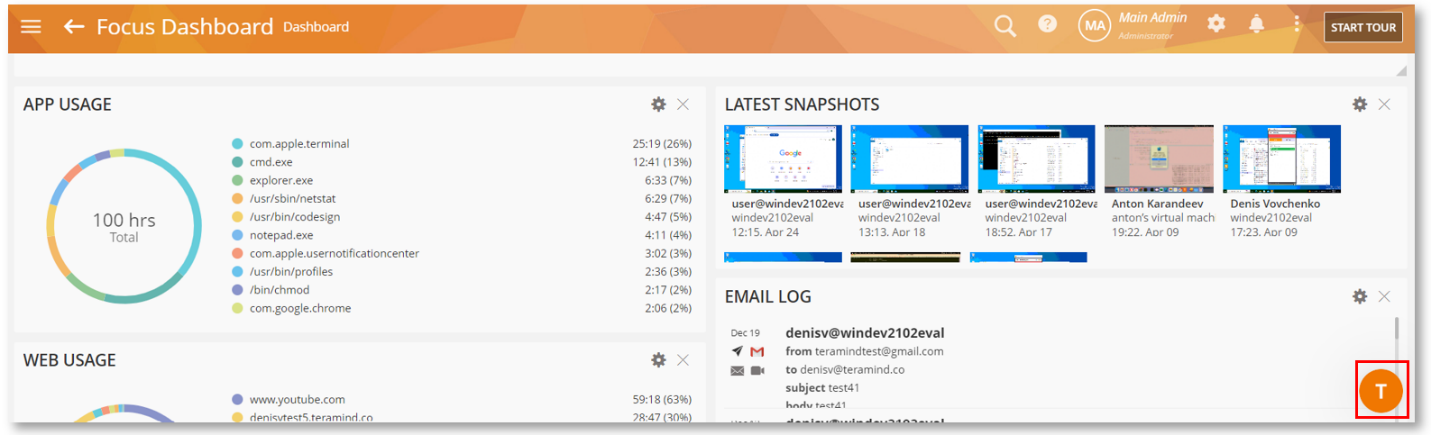The height and width of the screenshot is (435, 1431).
Task: Click the video camera icon in email log
Action: pyautogui.click(x=757, y=370)
